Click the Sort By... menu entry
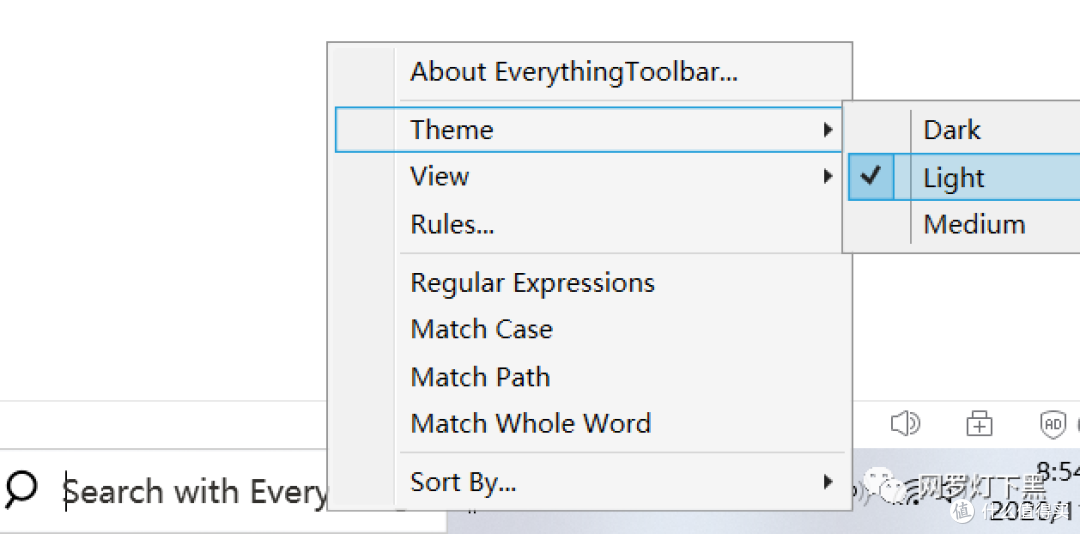Image resolution: width=1080 pixels, height=534 pixels. [463, 482]
